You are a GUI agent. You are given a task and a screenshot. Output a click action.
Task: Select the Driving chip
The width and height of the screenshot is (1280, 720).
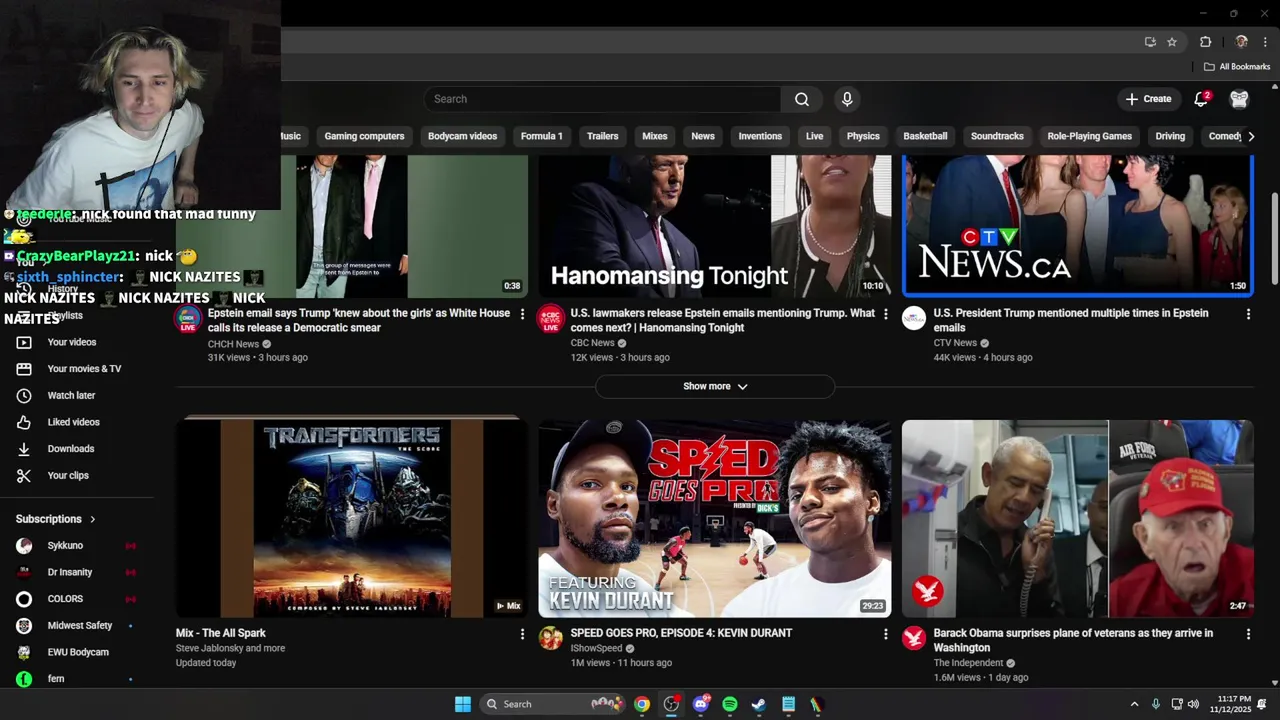[1170, 136]
